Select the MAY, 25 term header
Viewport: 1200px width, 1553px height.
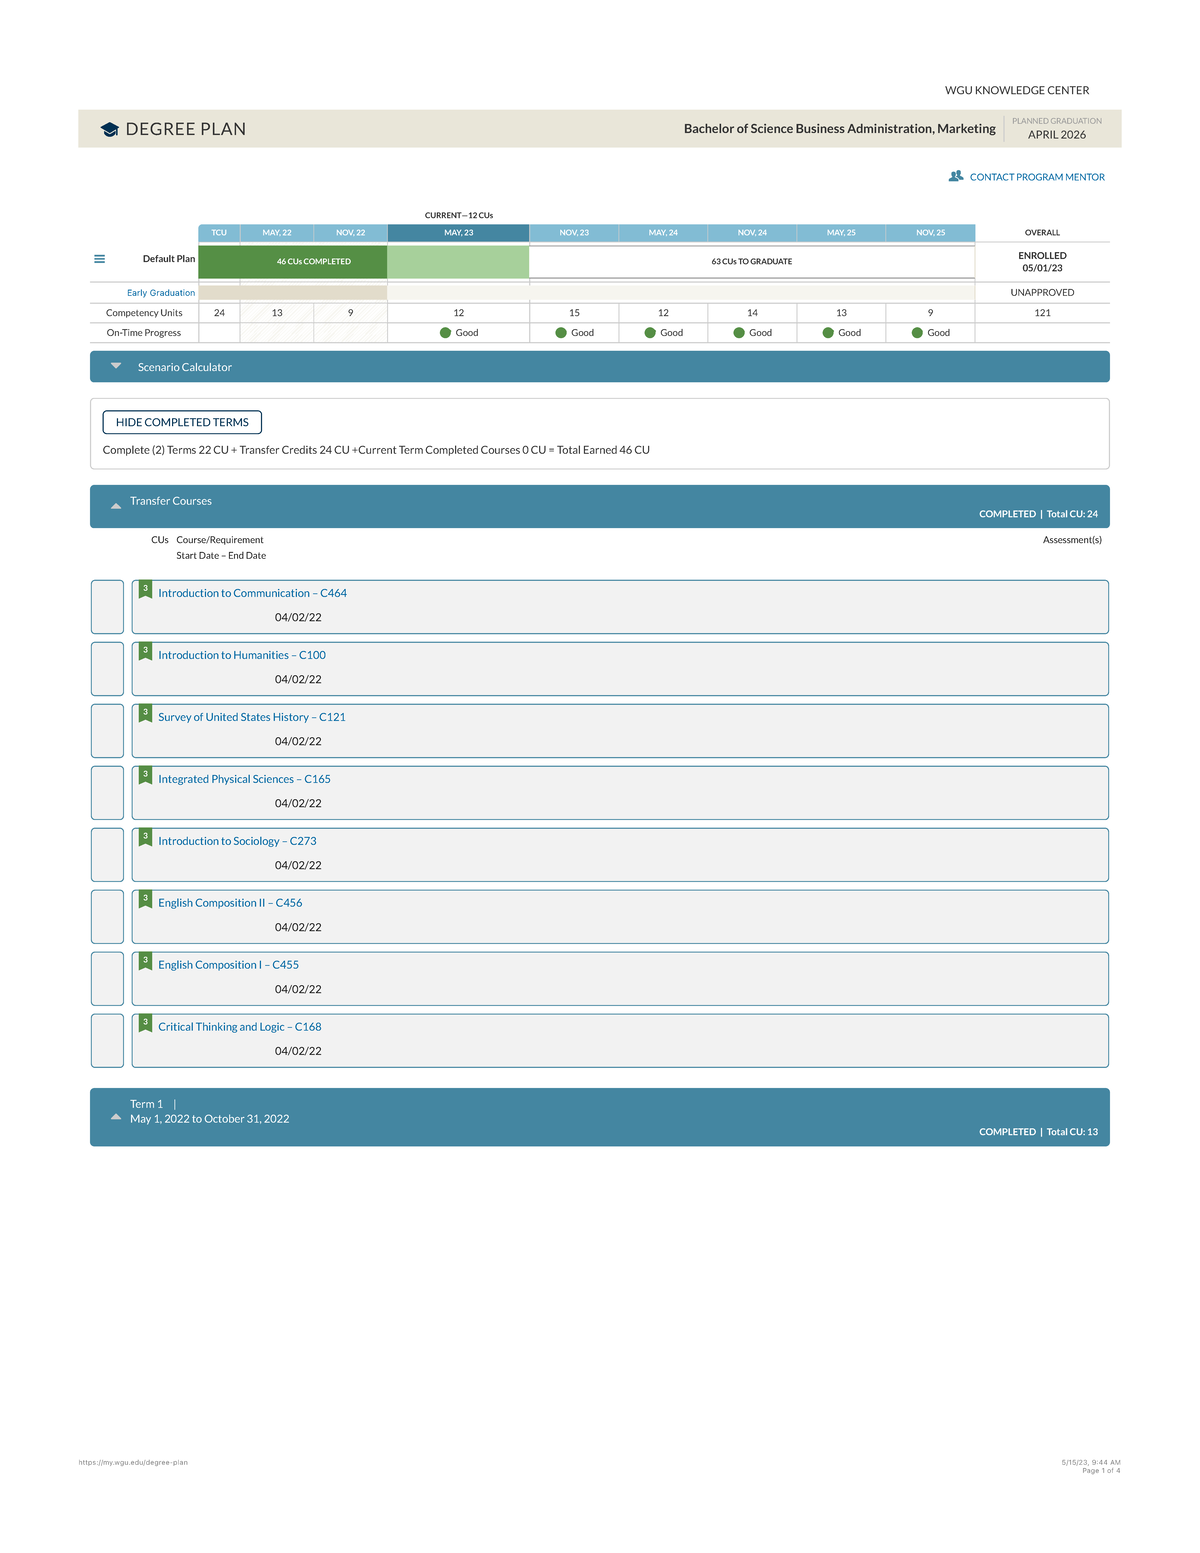(x=841, y=233)
